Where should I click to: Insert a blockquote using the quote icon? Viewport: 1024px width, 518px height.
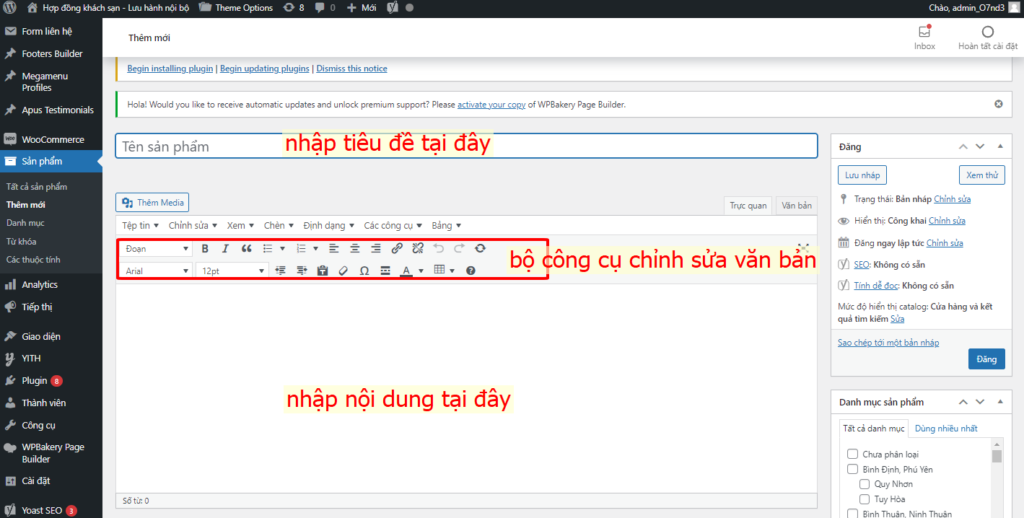pos(246,248)
